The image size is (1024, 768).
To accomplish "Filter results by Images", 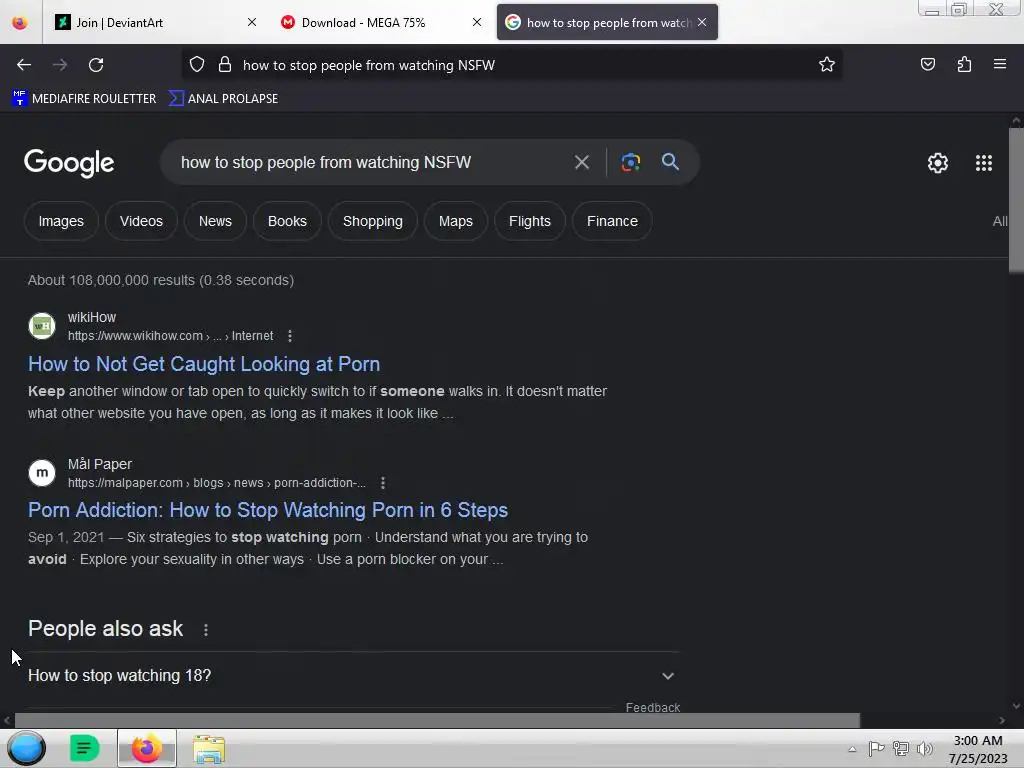I will click(61, 221).
